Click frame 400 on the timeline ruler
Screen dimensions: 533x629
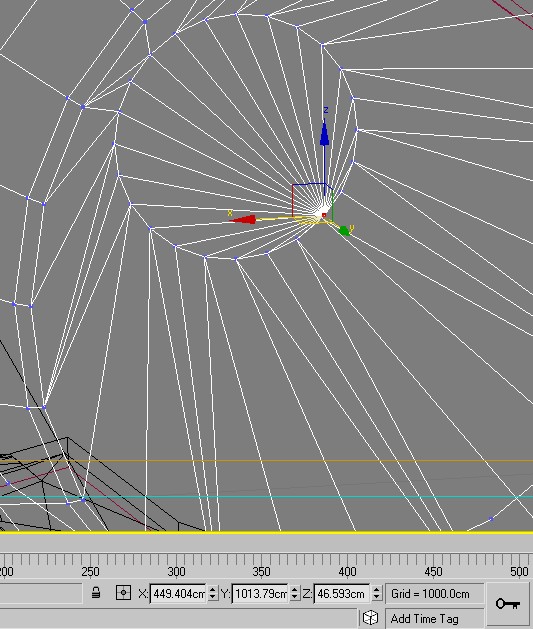tap(347, 571)
